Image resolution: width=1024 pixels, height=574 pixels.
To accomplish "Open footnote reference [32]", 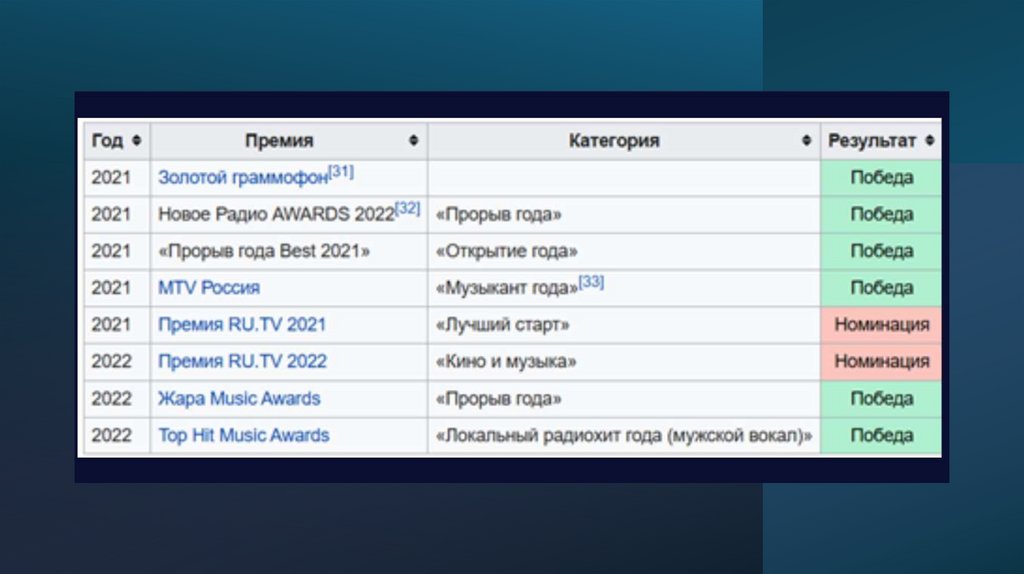I will point(408,208).
